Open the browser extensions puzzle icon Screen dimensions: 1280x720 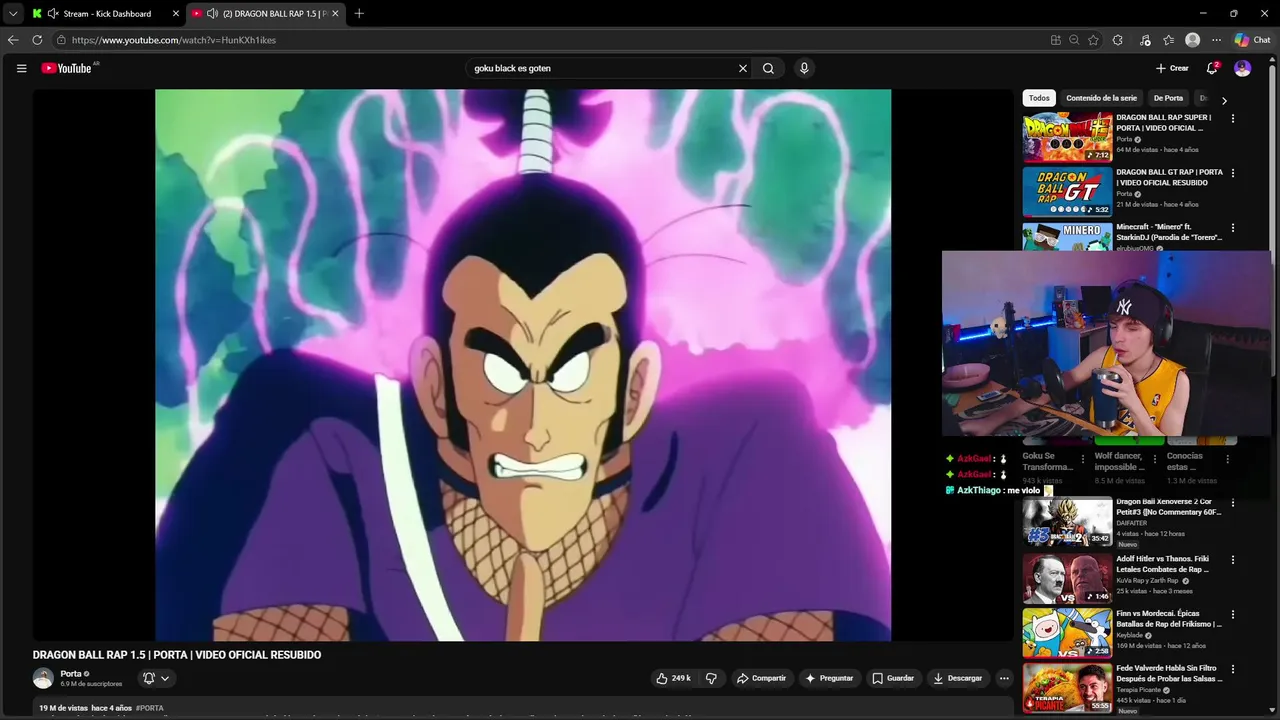coord(1118,40)
